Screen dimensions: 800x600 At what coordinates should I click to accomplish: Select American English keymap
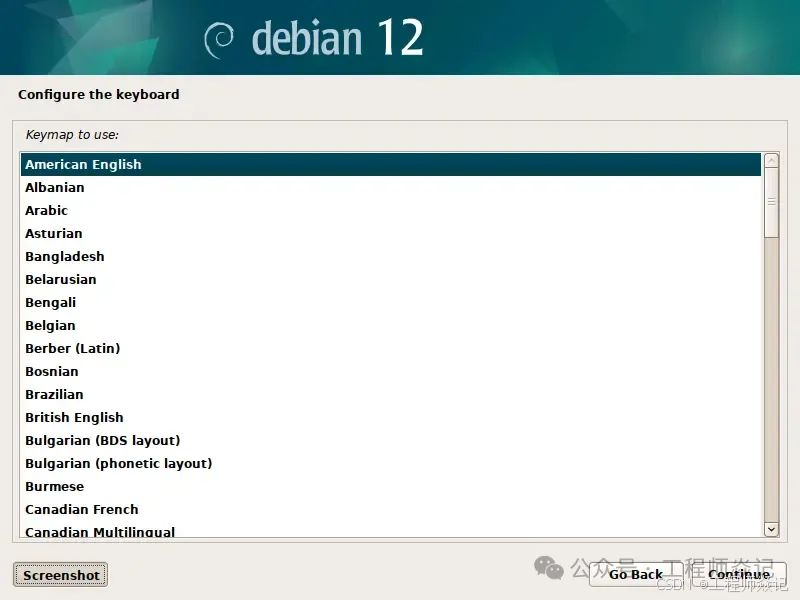[x=391, y=164]
